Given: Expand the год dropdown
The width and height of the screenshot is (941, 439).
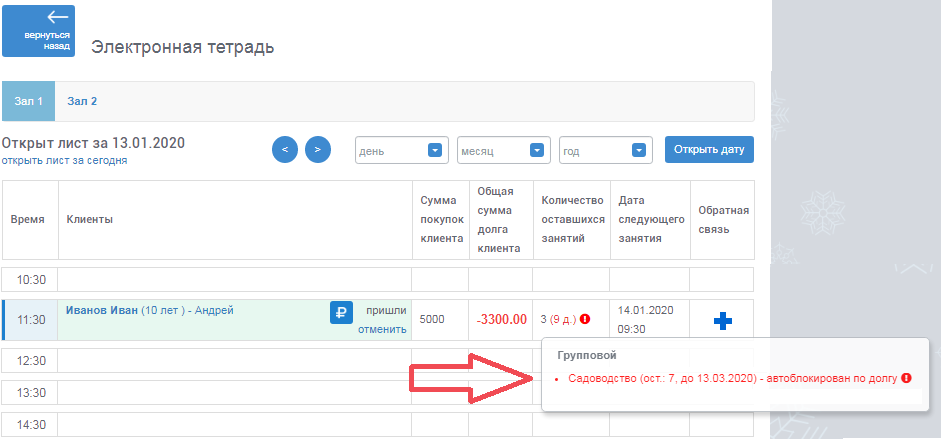Looking at the screenshot, I should [606, 150].
